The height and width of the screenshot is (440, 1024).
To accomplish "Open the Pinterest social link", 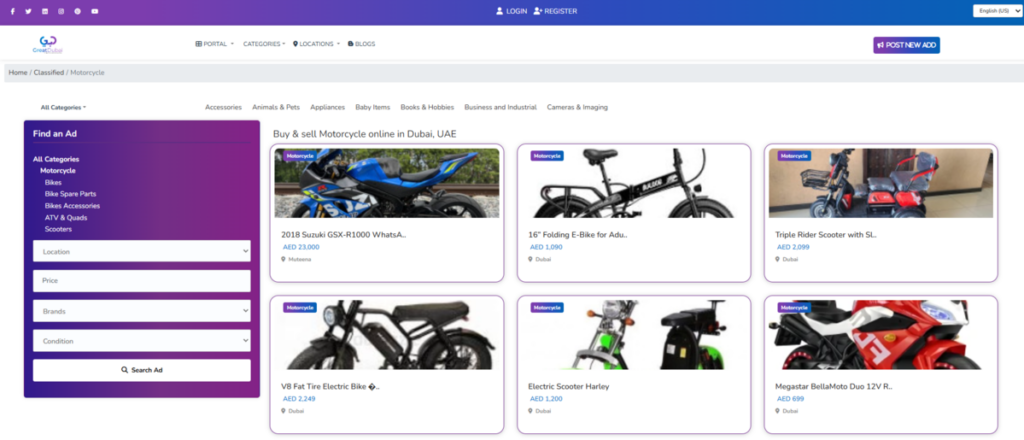I will pyautogui.click(x=78, y=11).
